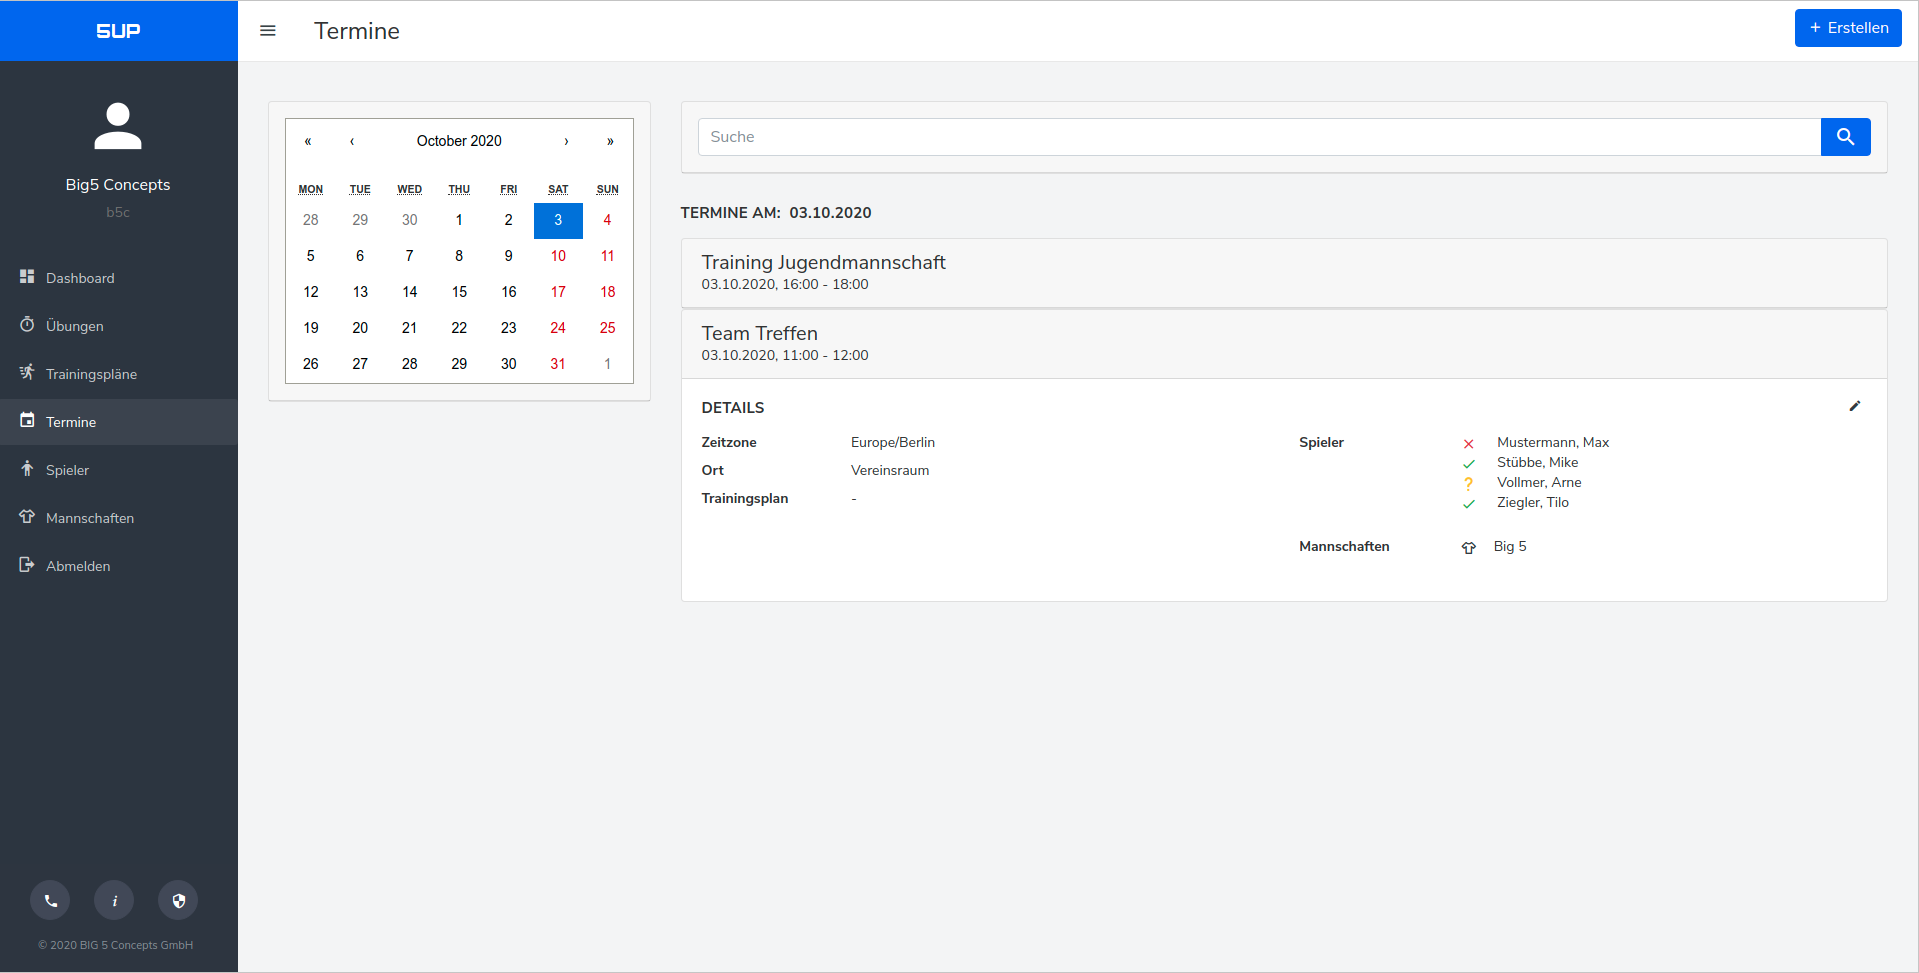Click the SUP logo

click(118, 31)
